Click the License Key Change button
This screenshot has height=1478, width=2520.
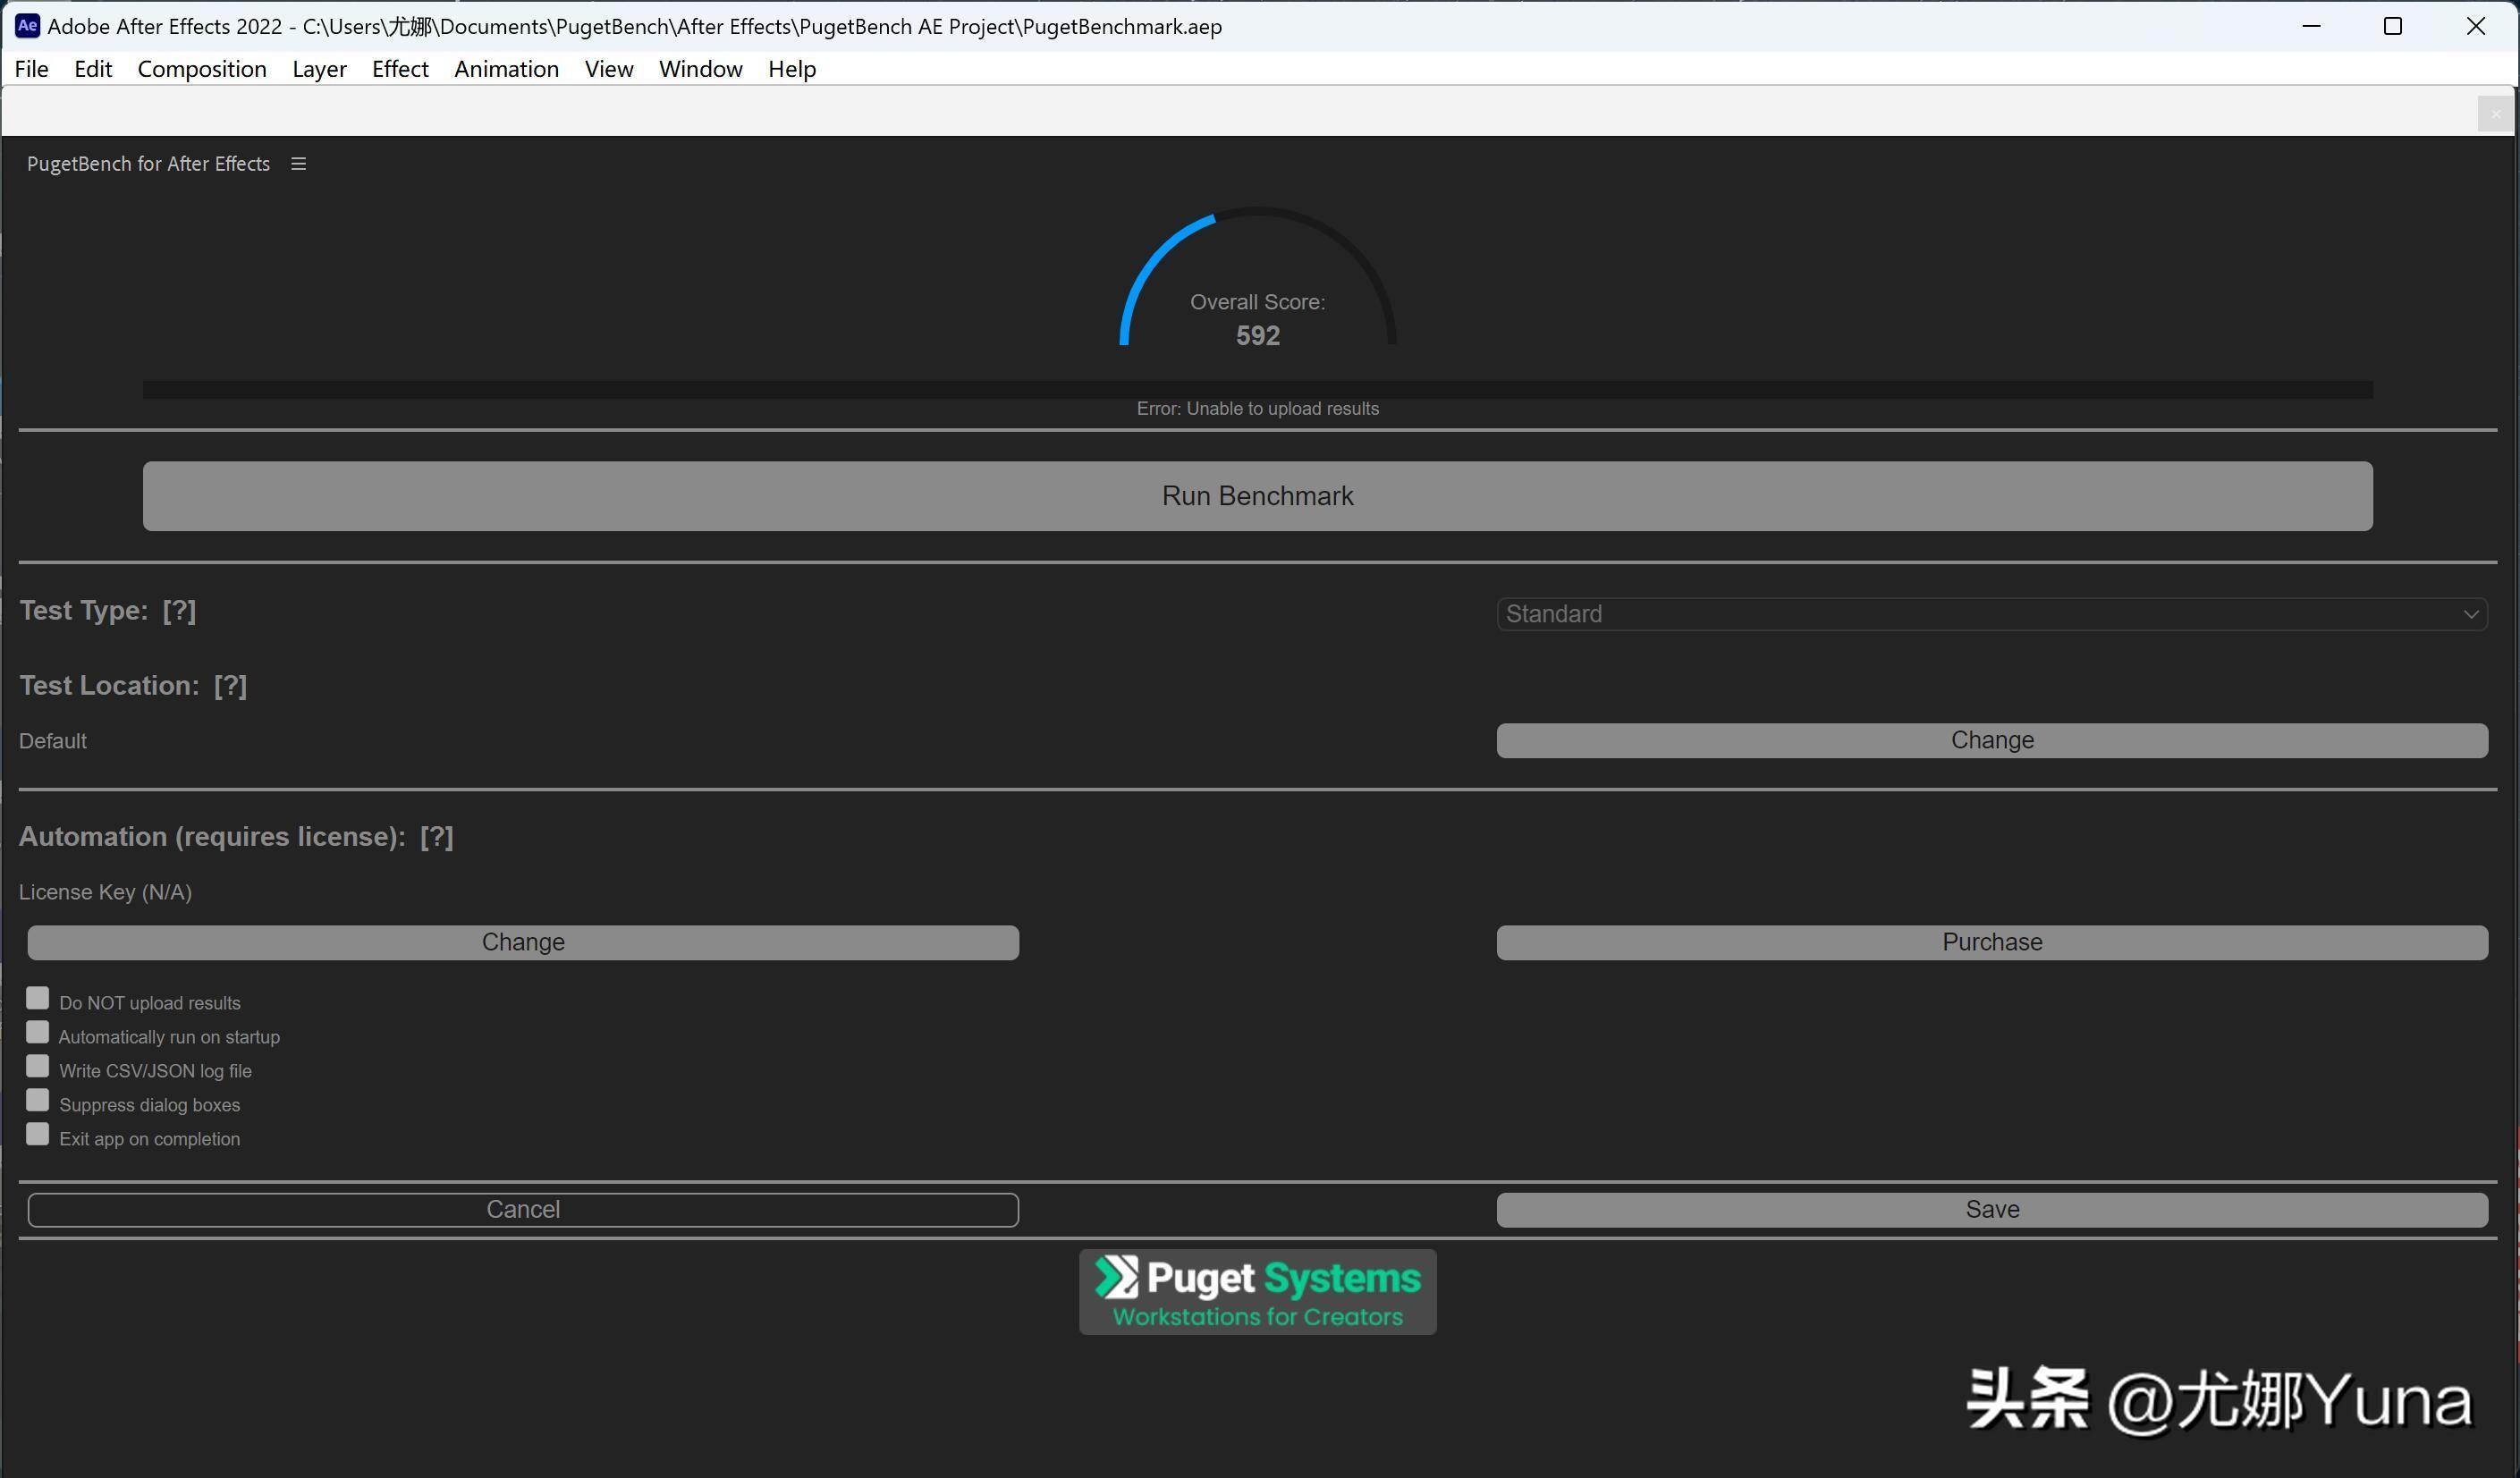coord(522,942)
